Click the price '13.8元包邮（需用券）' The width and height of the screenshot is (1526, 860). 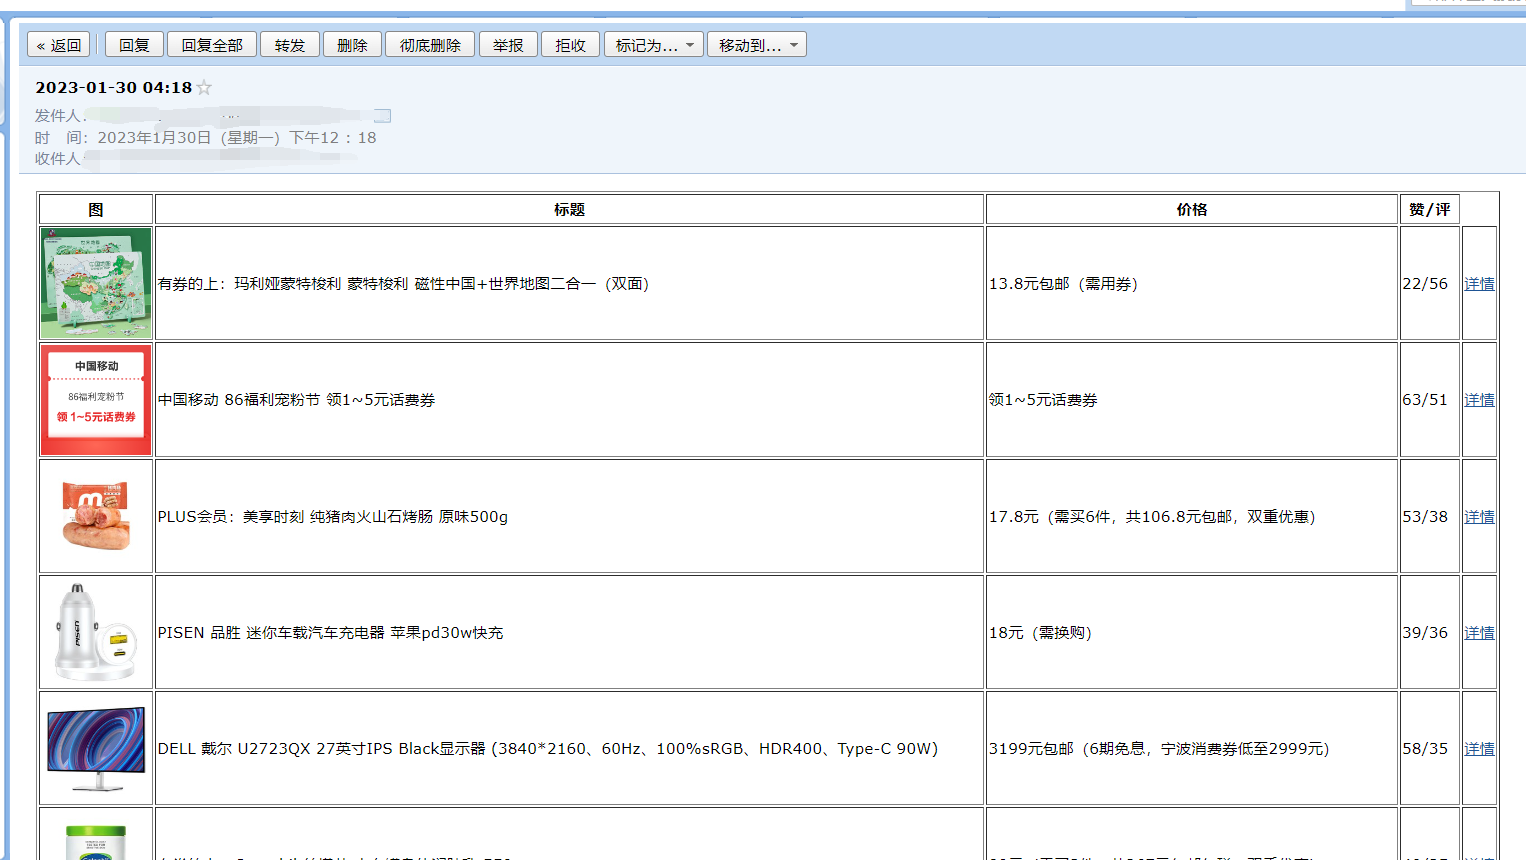[1063, 284]
